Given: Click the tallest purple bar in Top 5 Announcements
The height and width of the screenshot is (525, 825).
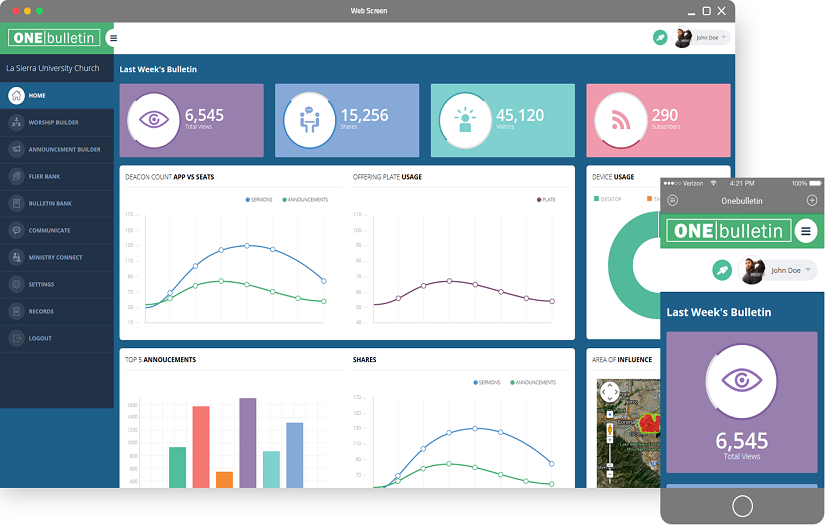Looking at the screenshot, I should pos(248,443).
